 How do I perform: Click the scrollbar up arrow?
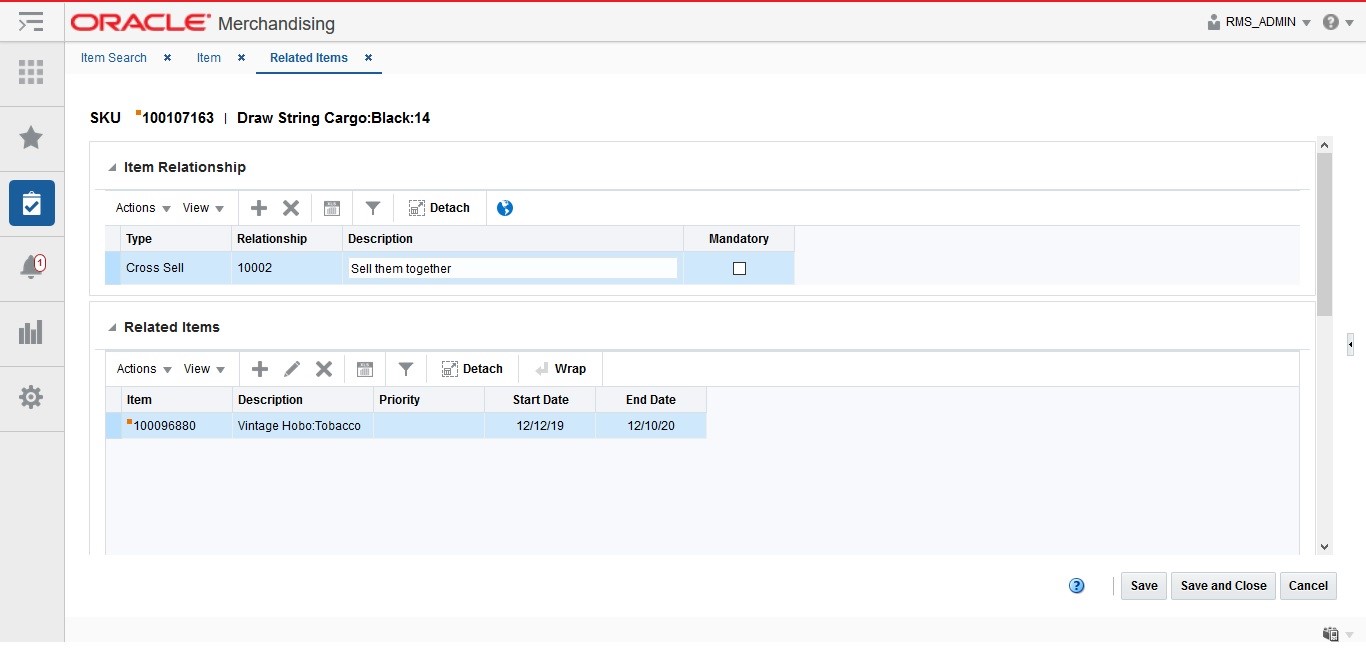point(1325,145)
